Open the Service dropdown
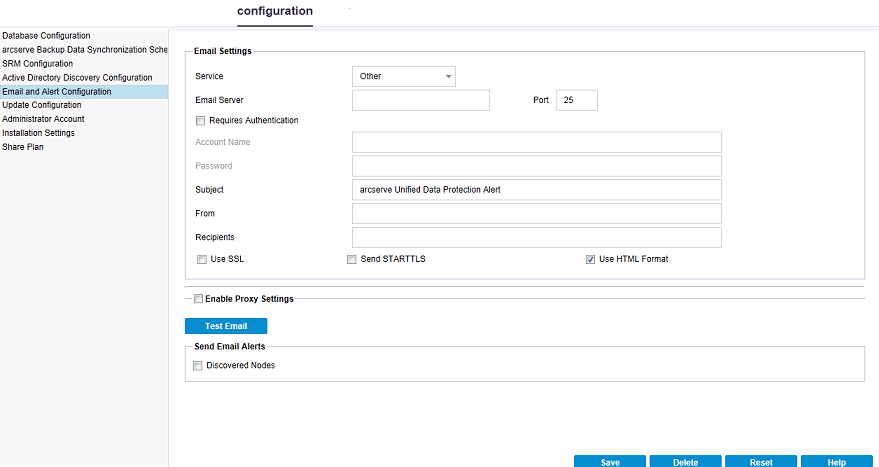 click(x=404, y=76)
